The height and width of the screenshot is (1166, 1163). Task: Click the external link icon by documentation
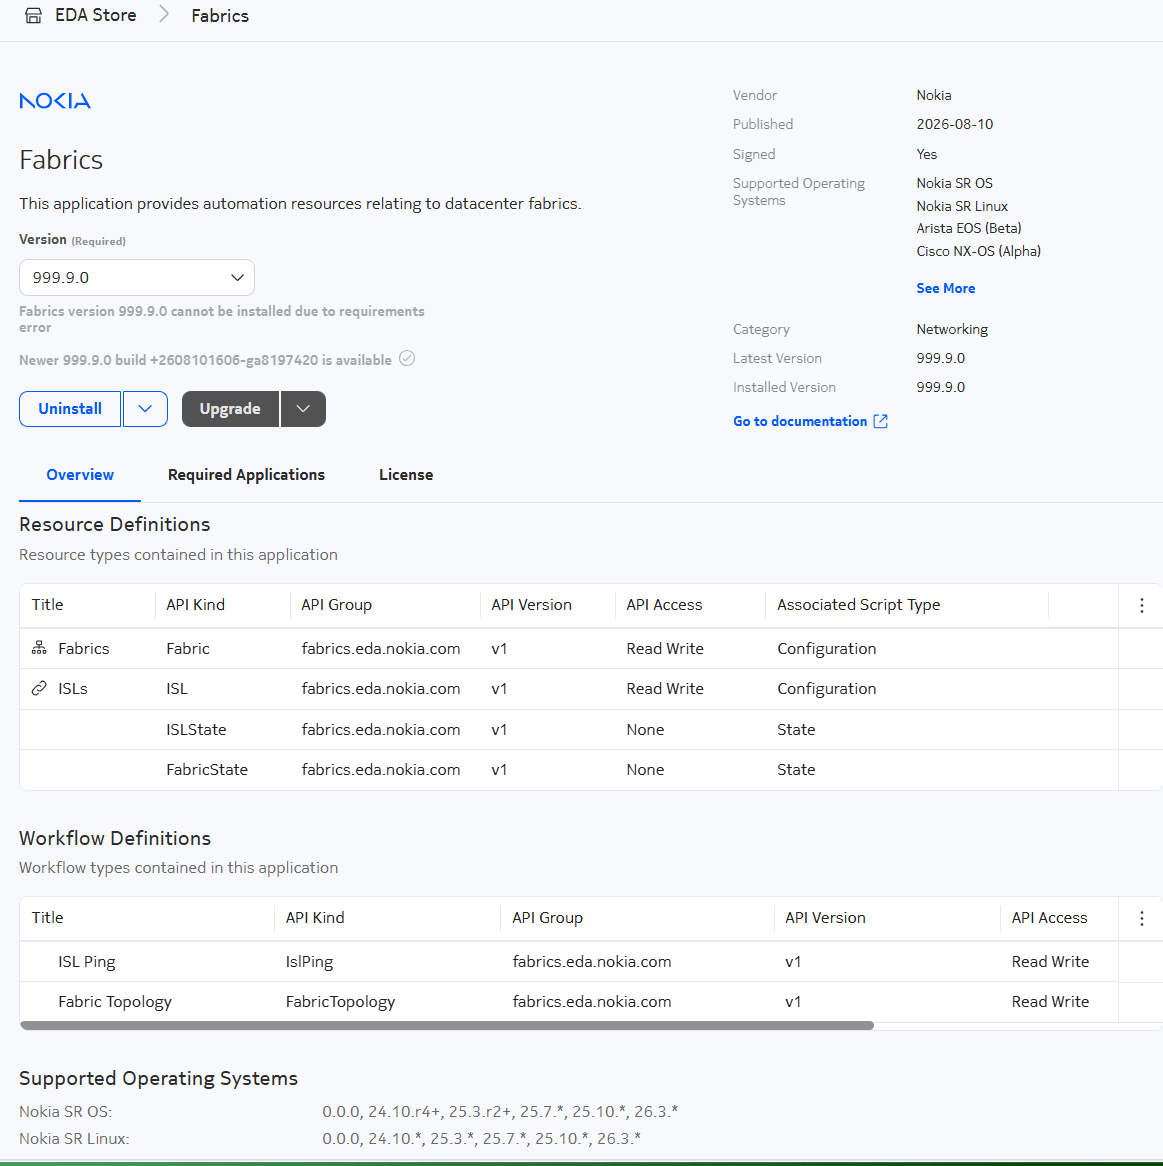tap(880, 422)
